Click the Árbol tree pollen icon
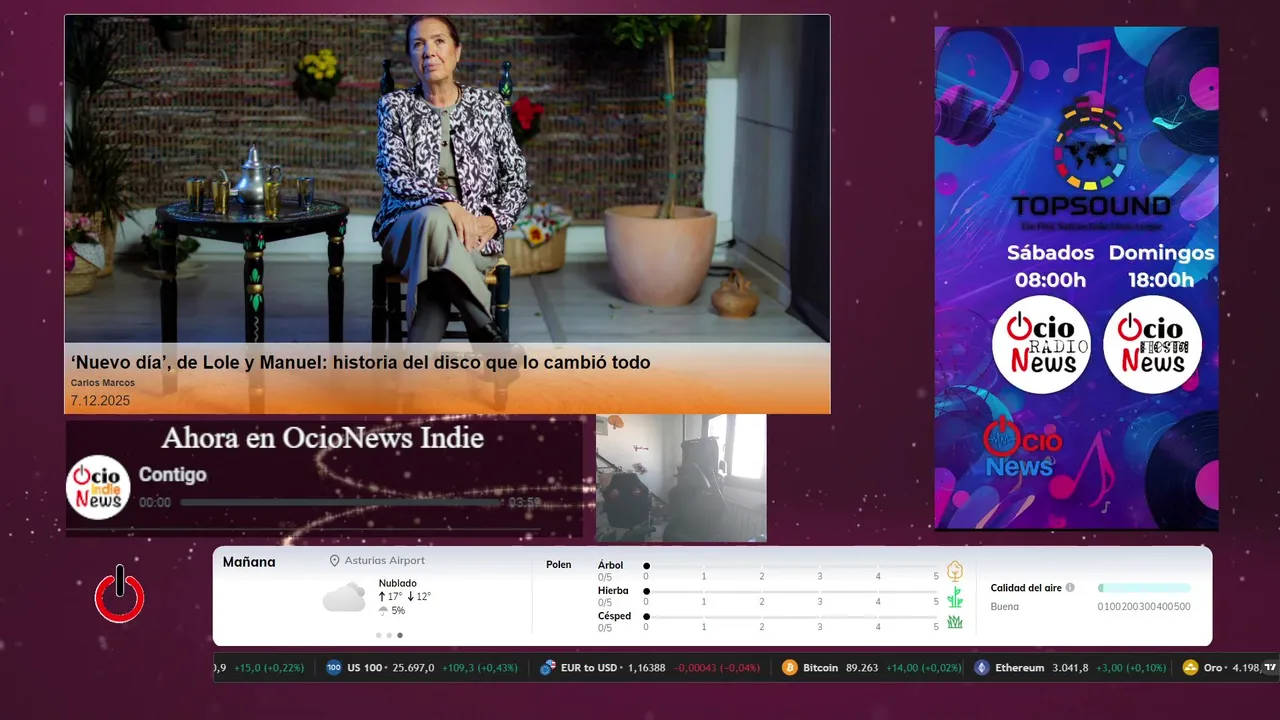Screen dimensions: 1280x720 [955, 571]
